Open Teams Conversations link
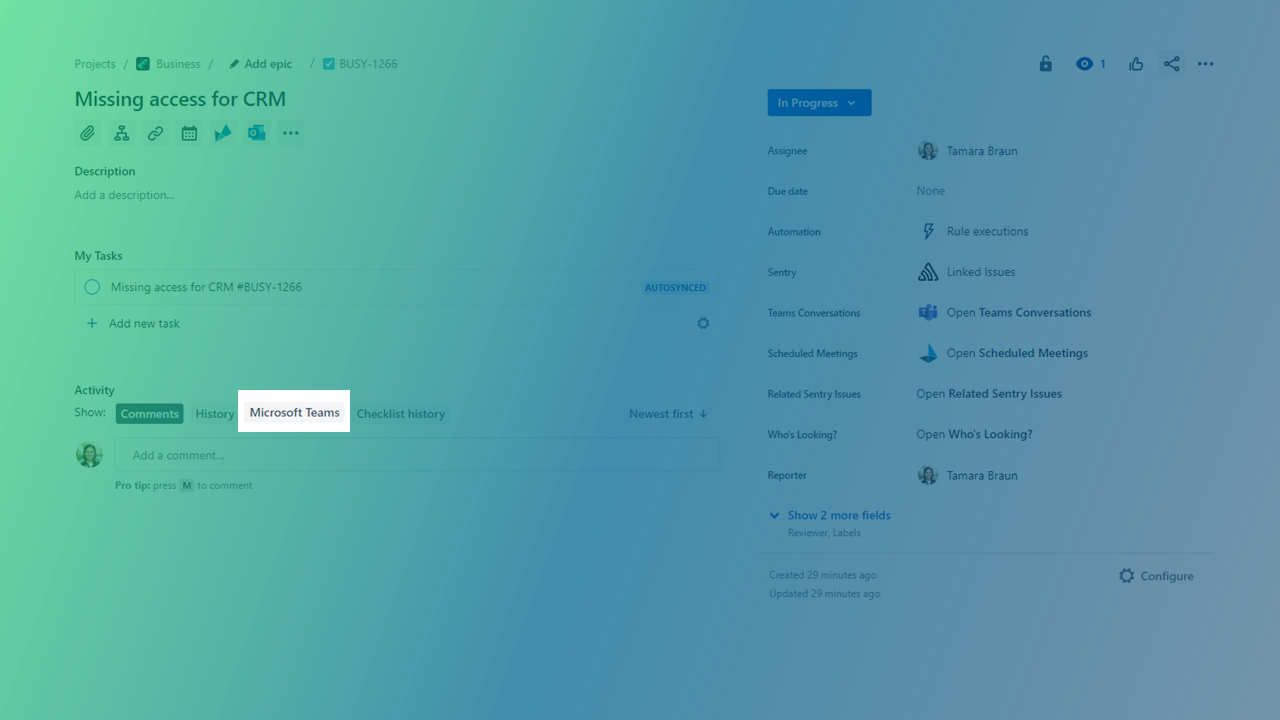The height and width of the screenshot is (720, 1280). click(x=1018, y=313)
